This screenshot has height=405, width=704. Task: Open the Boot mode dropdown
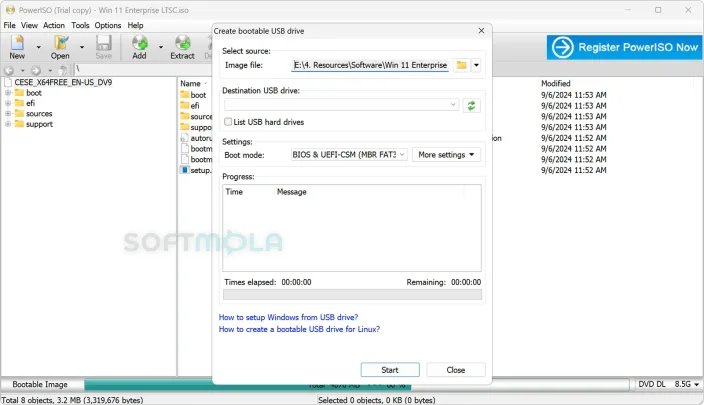(x=349, y=154)
